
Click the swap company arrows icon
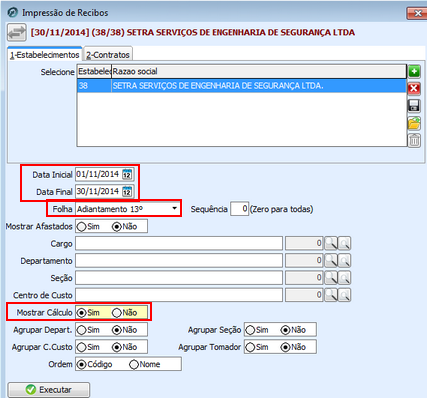pos(17,33)
